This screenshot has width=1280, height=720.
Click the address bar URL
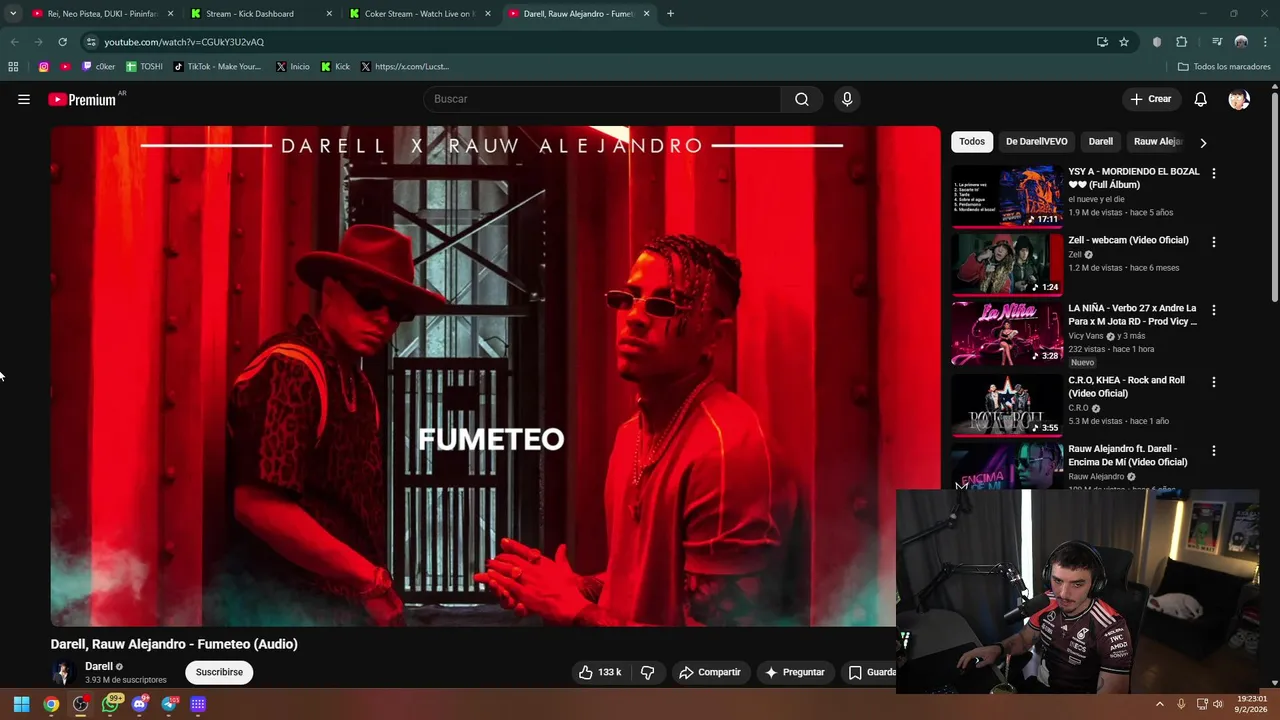click(184, 42)
